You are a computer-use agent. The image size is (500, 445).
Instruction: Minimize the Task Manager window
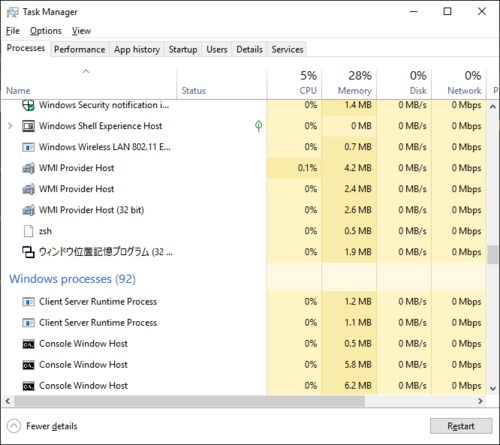pos(414,12)
